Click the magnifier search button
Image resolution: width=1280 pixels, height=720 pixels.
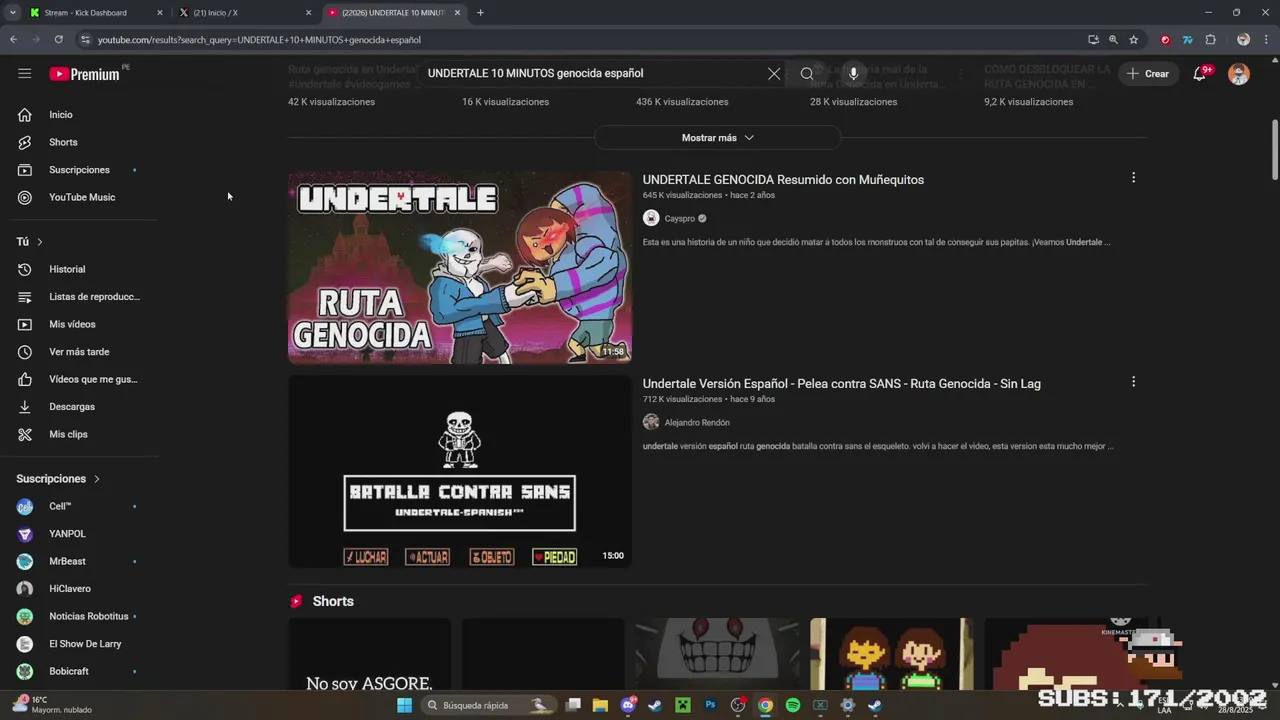pos(807,73)
